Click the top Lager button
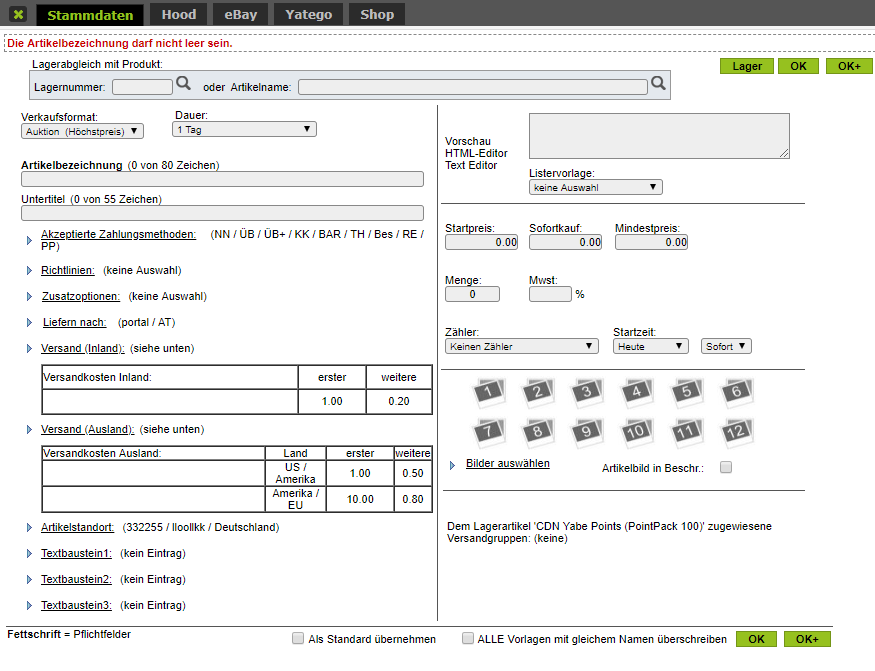Image resolution: width=875 pixels, height=671 pixels. (747, 66)
